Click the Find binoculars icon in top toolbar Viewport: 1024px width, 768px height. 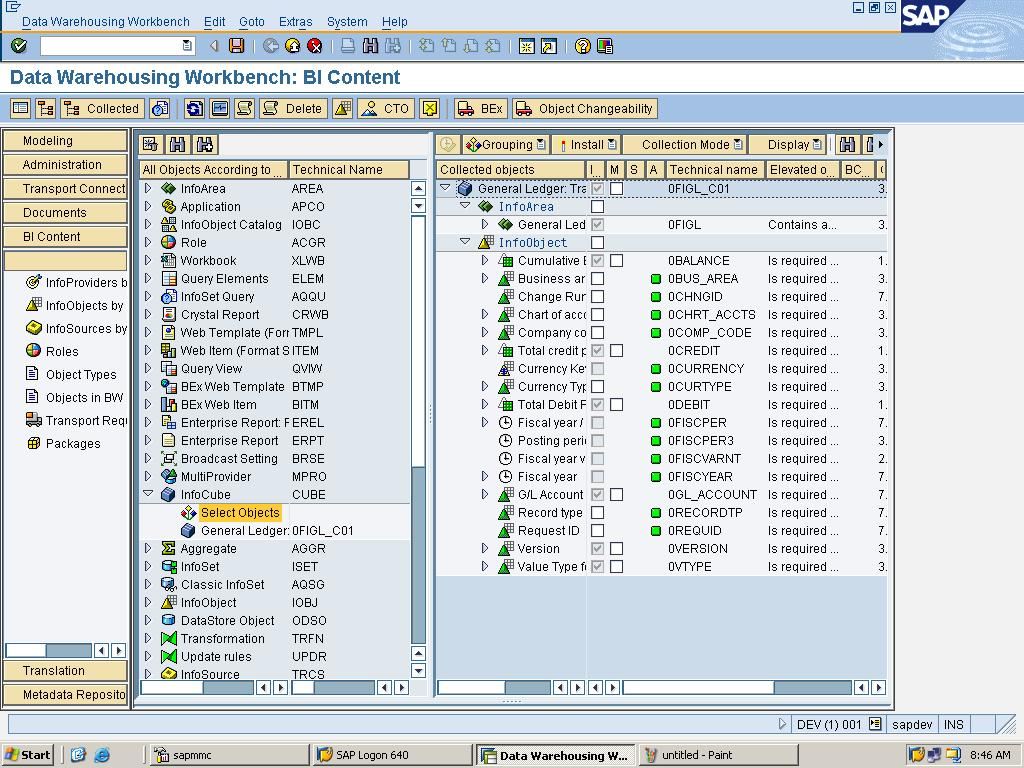(x=370, y=46)
